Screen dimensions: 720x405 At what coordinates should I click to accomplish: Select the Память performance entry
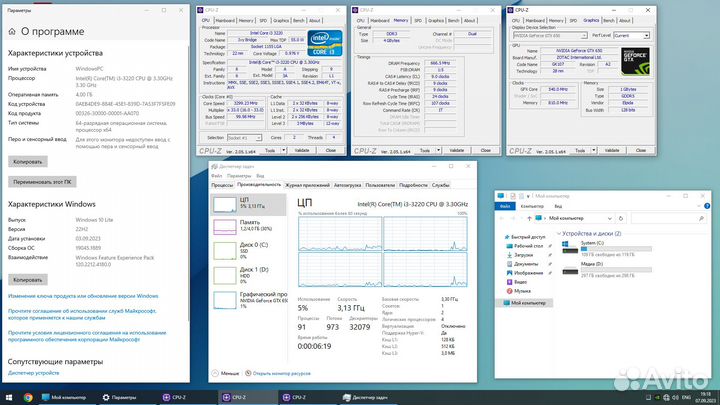coord(248,226)
